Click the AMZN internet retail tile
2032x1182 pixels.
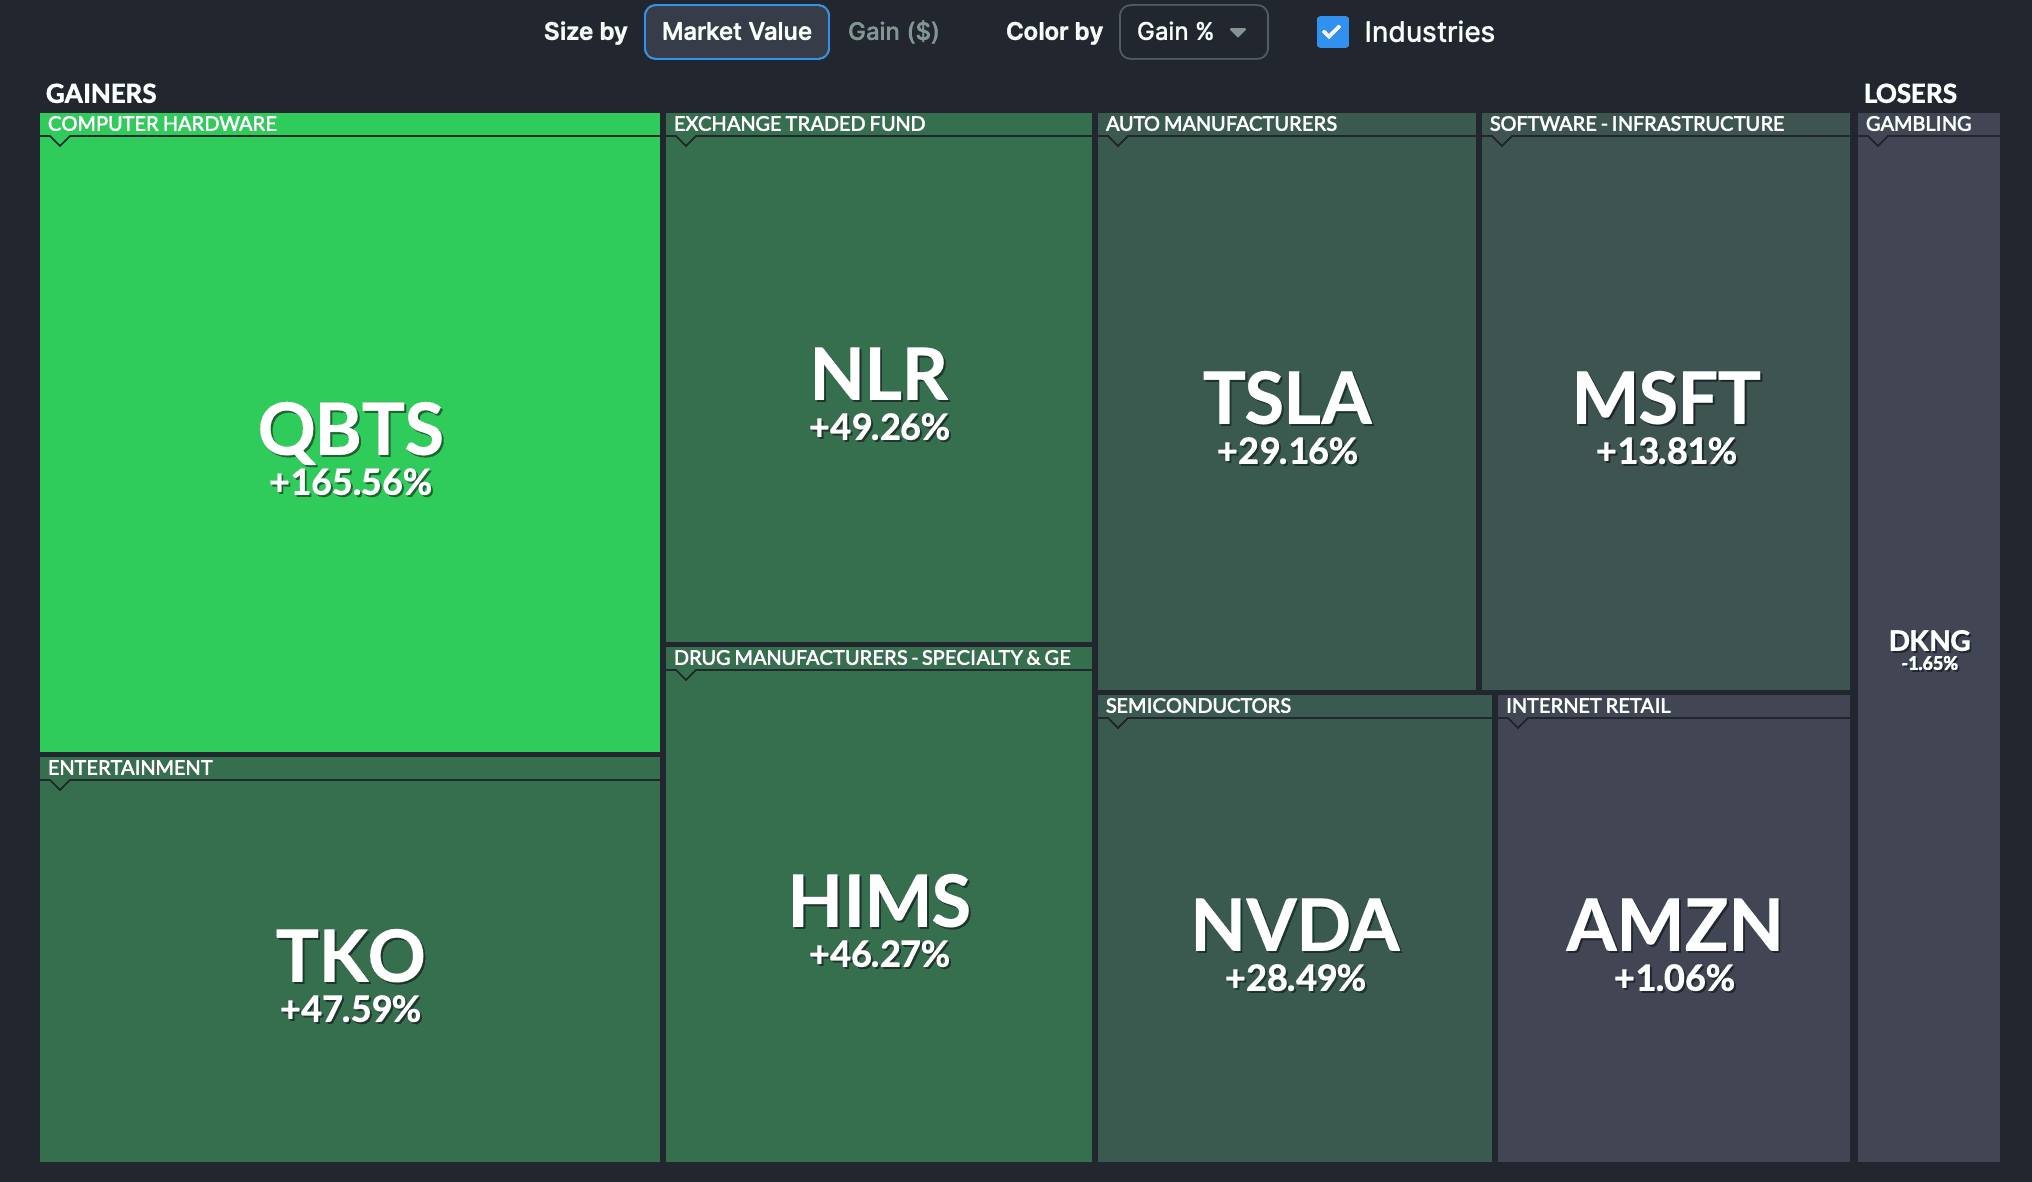[1674, 941]
